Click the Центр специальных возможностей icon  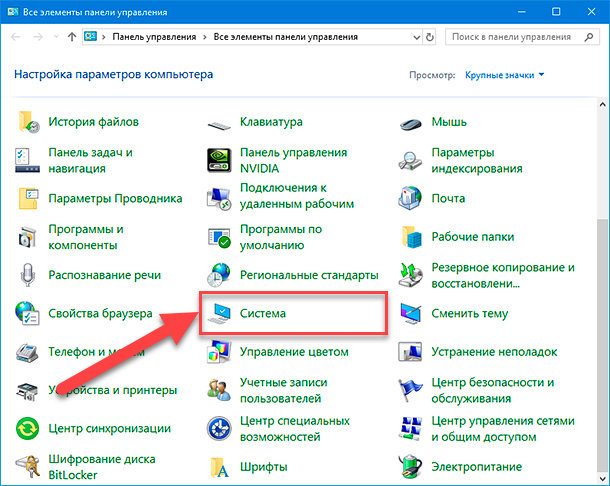(219, 428)
